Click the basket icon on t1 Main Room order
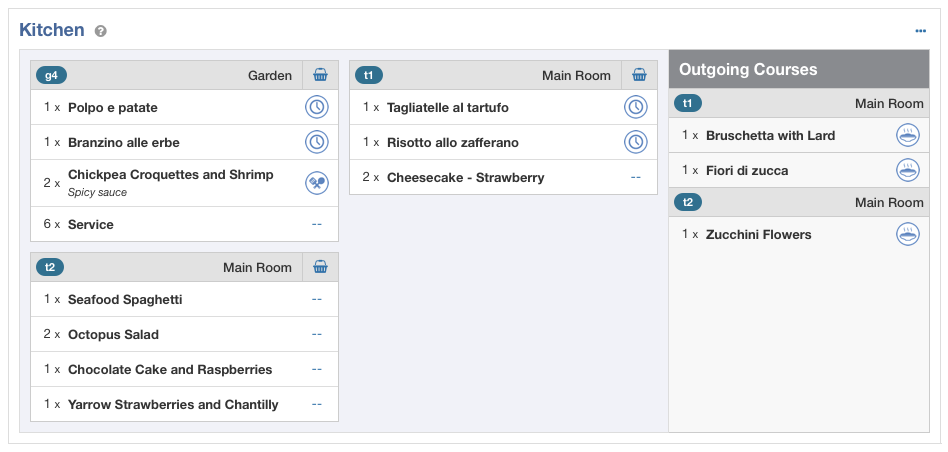948x452 pixels. [x=639, y=76]
